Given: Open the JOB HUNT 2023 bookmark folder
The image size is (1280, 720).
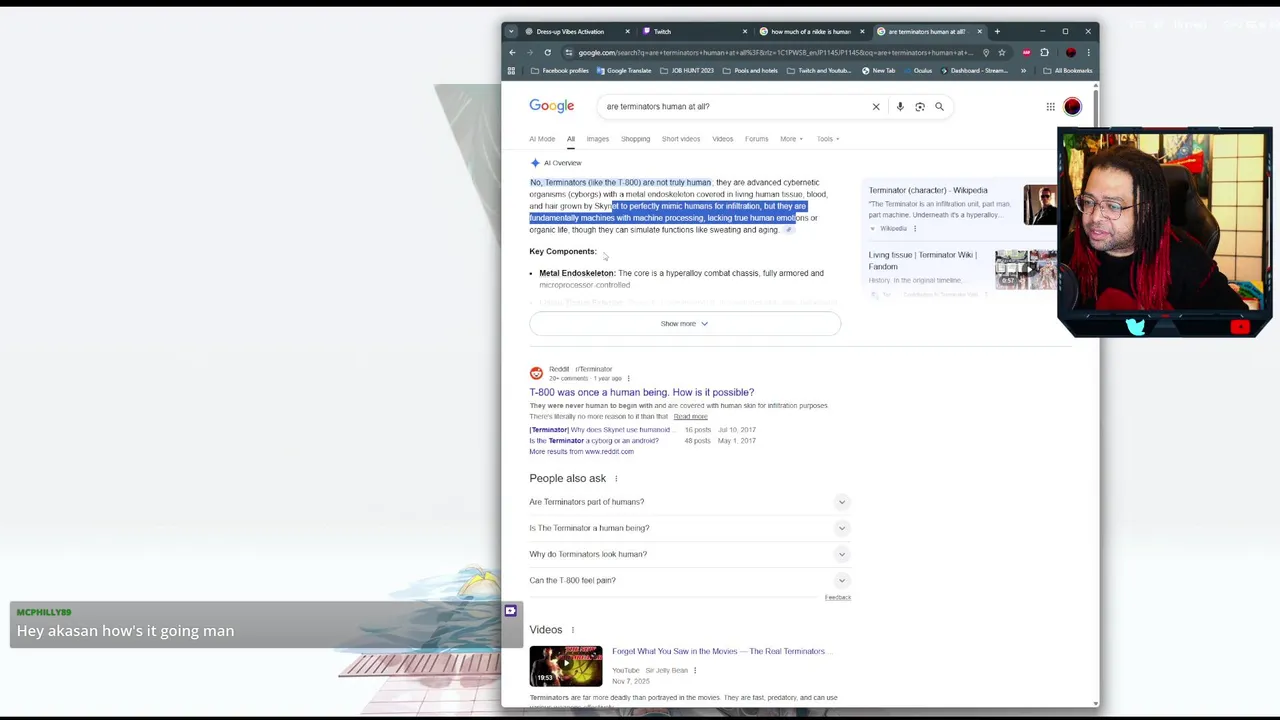Looking at the screenshot, I should point(687,71).
